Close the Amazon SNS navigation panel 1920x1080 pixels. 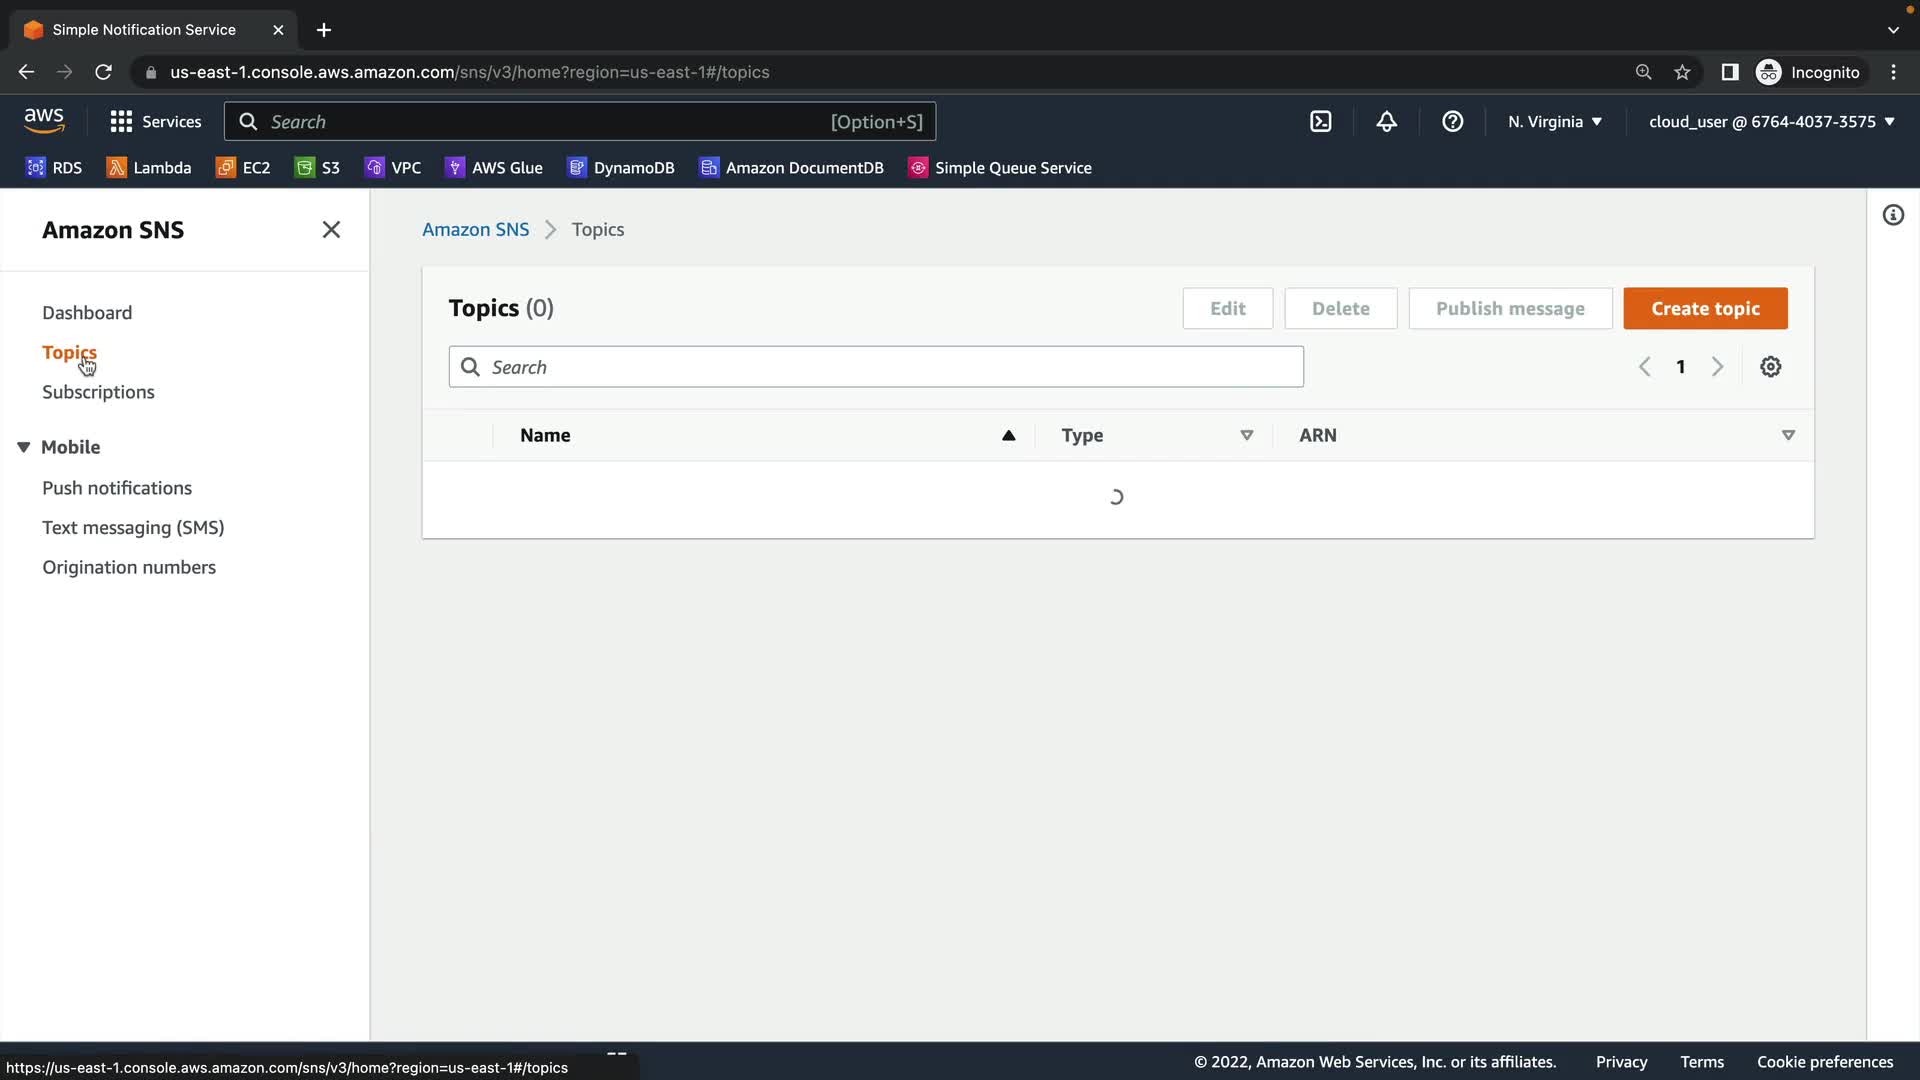click(x=331, y=230)
